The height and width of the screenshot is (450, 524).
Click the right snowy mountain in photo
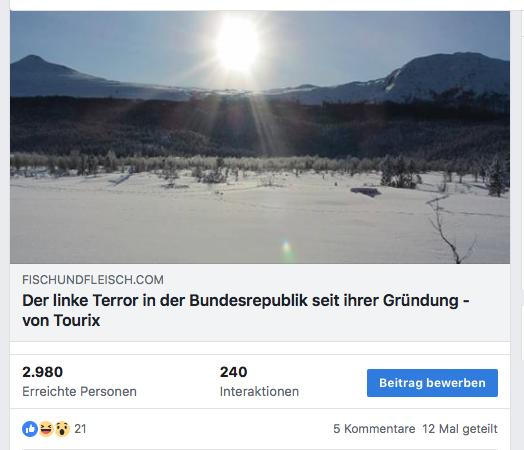point(448,75)
